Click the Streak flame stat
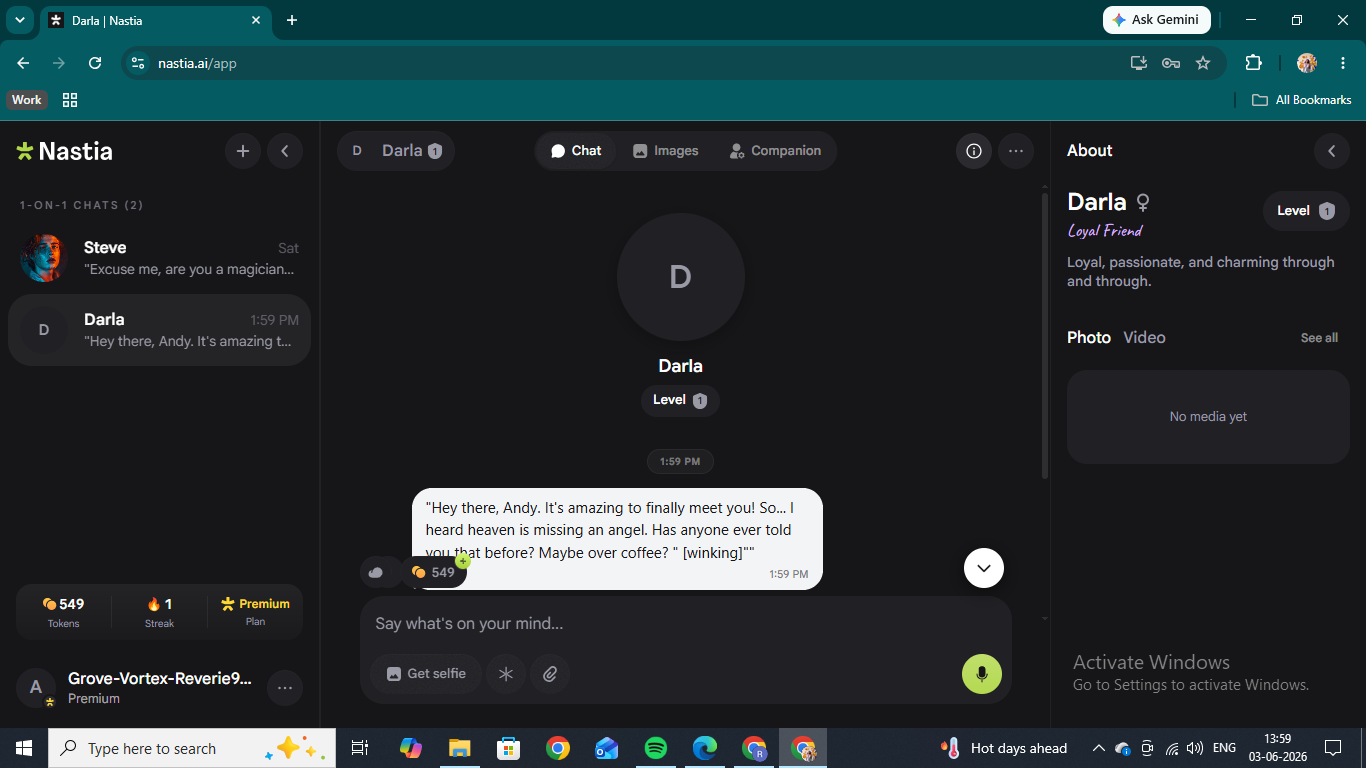The width and height of the screenshot is (1366, 768). tap(160, 612)
